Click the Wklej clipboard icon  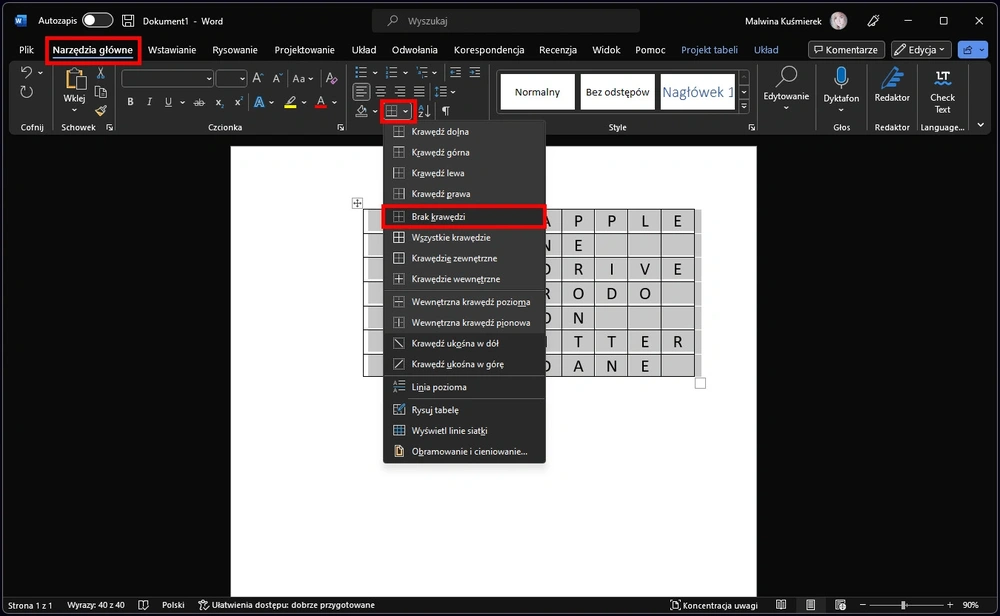[x=75, y=79]
